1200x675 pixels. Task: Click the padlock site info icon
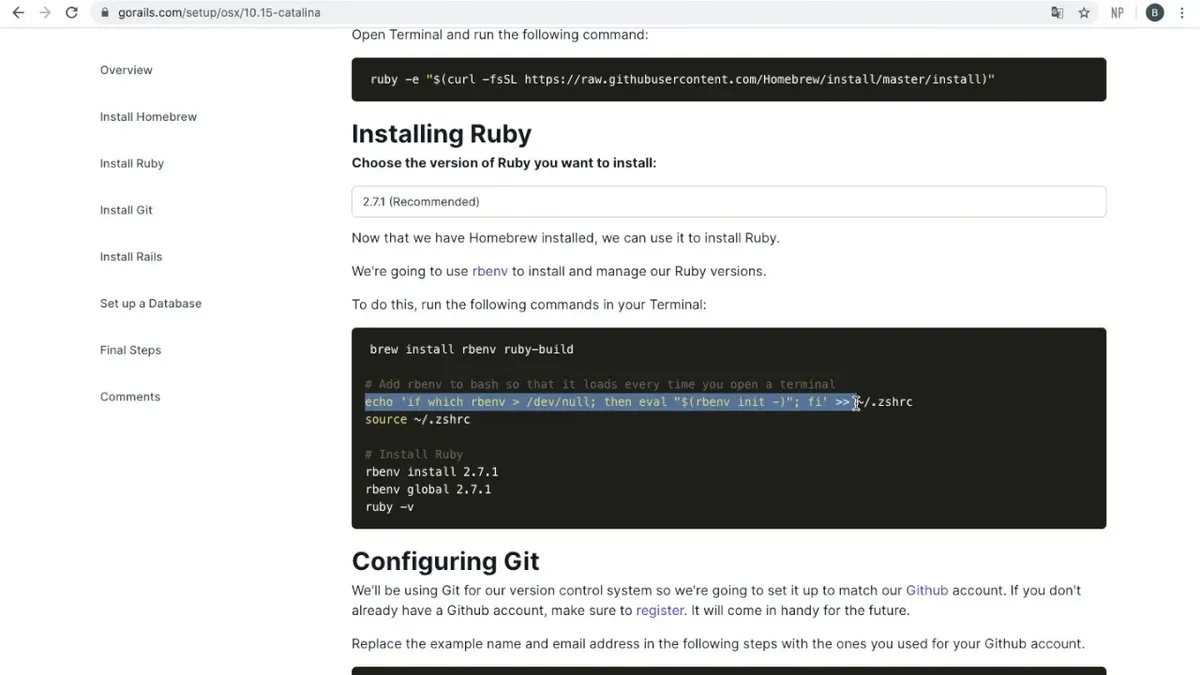pos(105,13)
